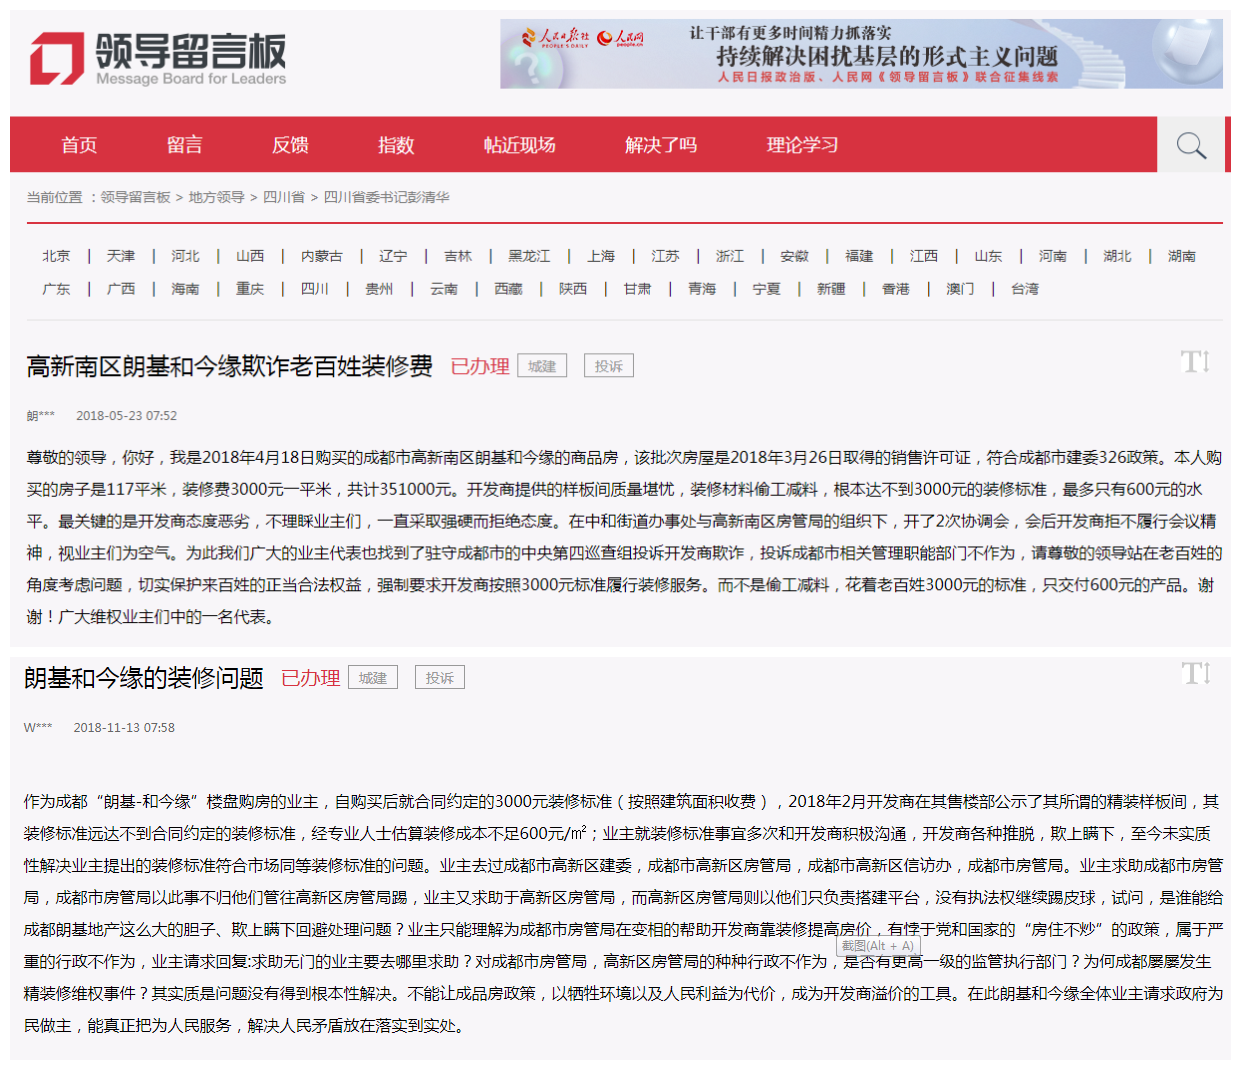The height and width of the screenshot is (1070, 1241).
Task: Click breadcrumb link 领导留言板
Action: [x=136, y=197]
